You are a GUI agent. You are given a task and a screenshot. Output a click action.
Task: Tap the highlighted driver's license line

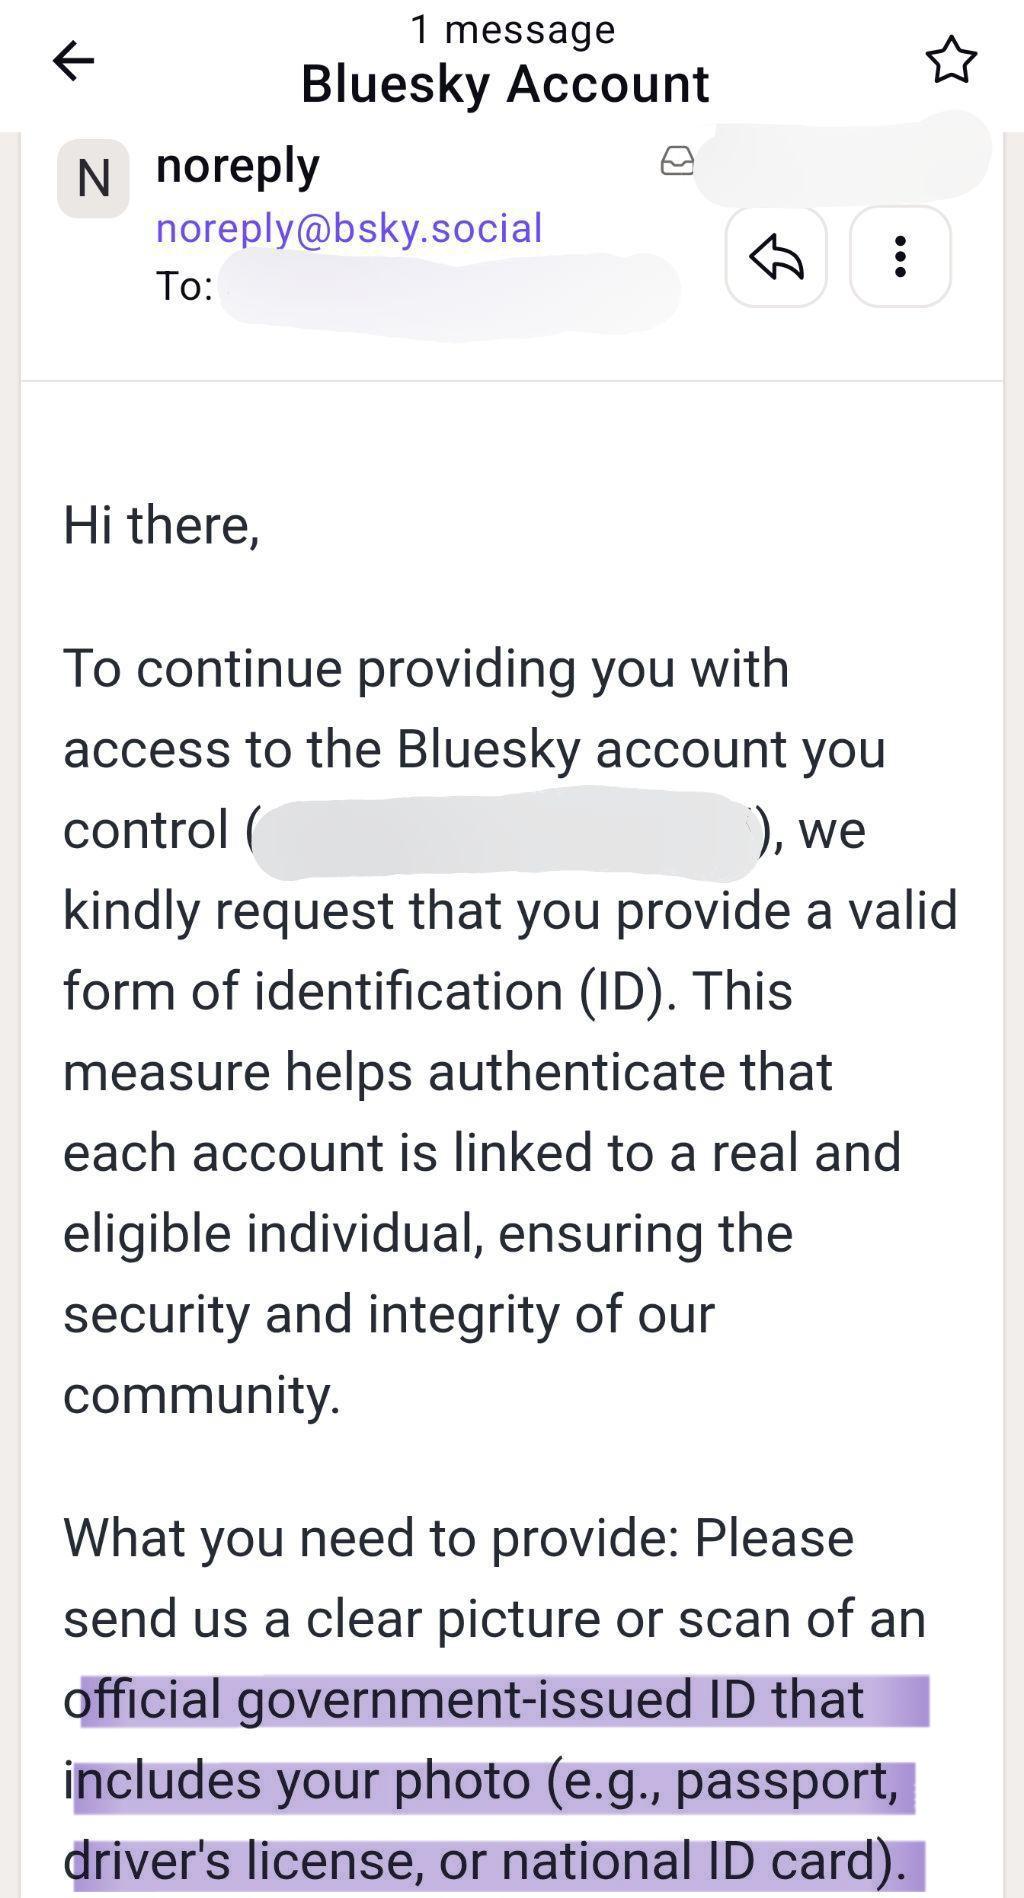coord(485,1861)
